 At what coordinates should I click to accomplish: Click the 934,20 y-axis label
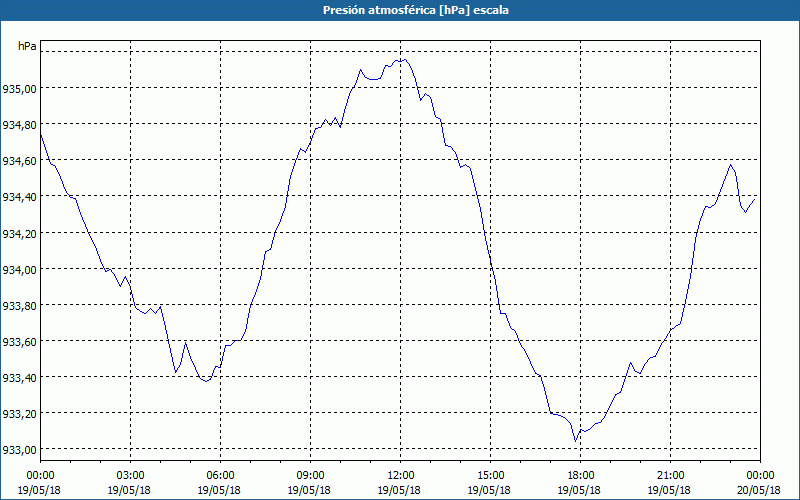[20, 233]
